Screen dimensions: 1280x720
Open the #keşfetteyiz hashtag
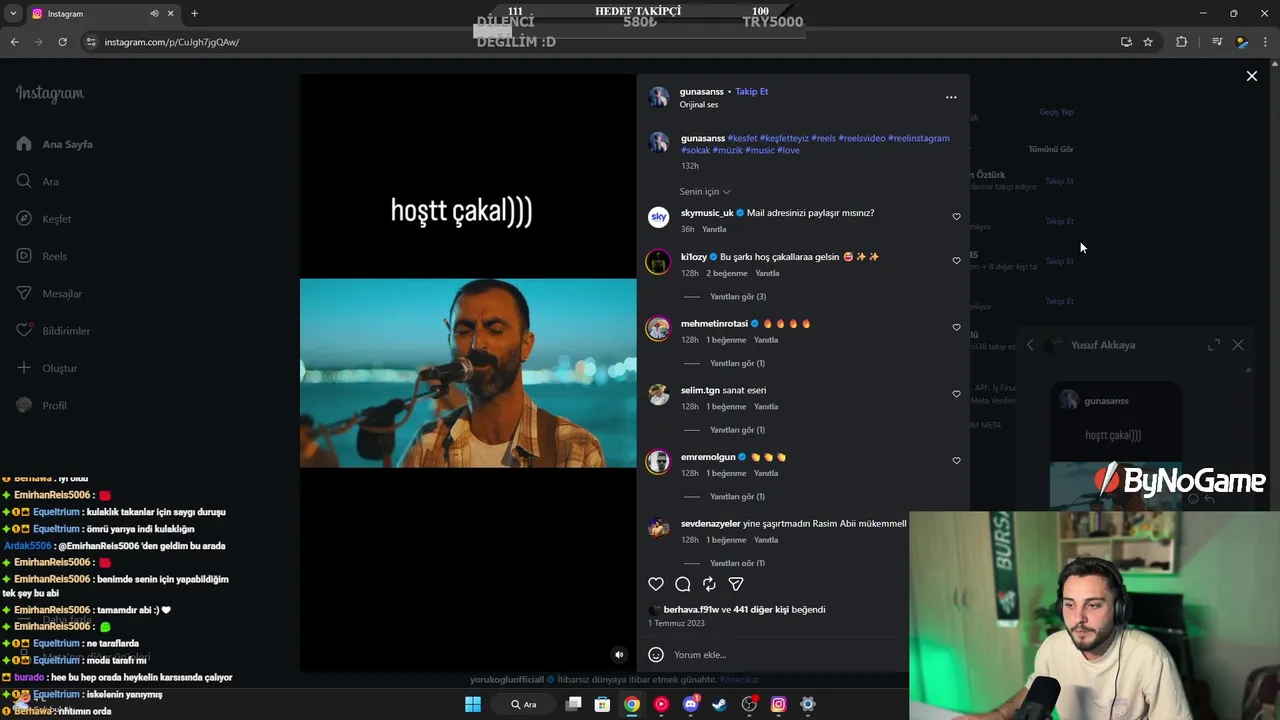(x=784, y=138)
